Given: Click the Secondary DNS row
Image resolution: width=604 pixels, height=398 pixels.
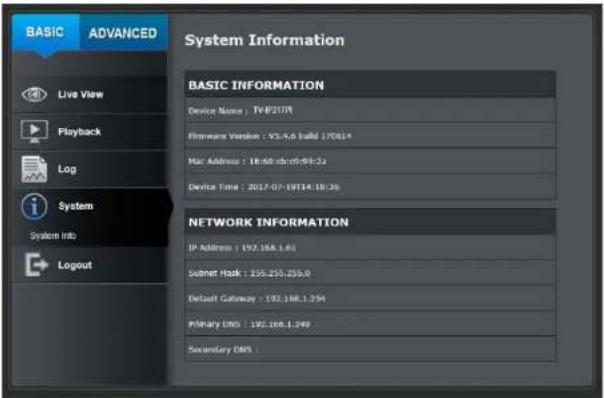Looking at the screenshot, I should (x=370, y=349).
